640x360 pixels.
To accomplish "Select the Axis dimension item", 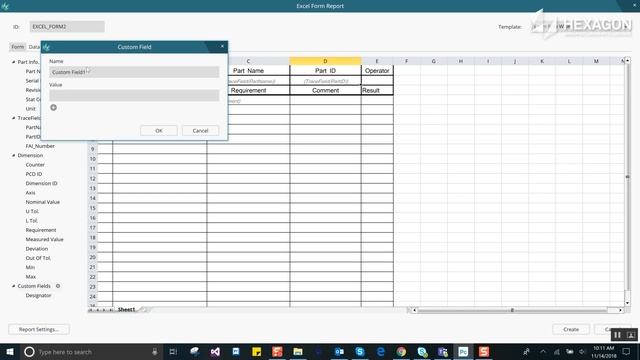I will click(31, 193).
